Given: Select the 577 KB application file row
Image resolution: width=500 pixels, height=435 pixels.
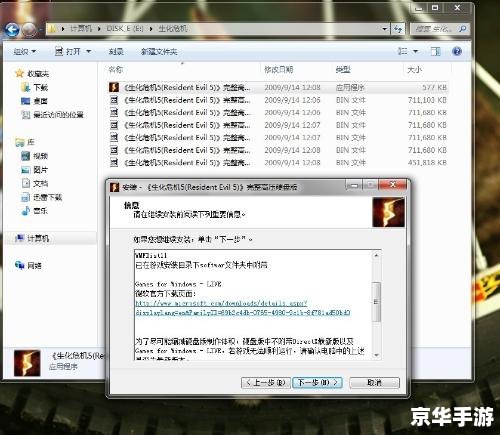Looking at the screenshot, I should click(x=278, y=87).
